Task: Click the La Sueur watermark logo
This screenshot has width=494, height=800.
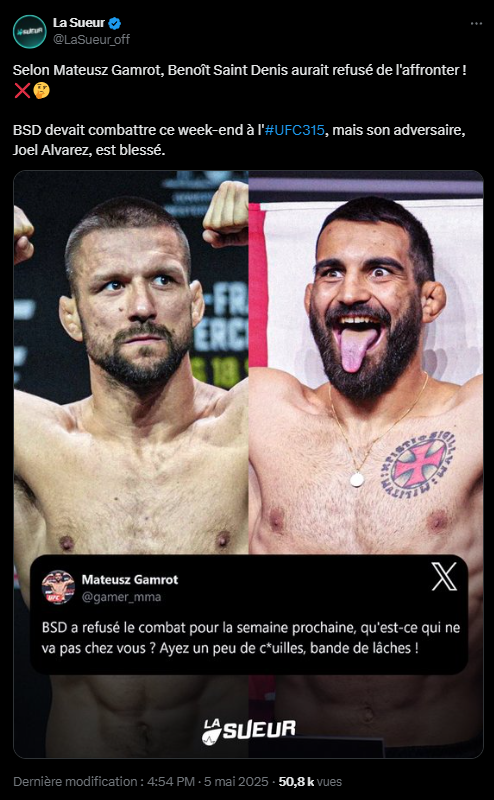Action: 249,732
